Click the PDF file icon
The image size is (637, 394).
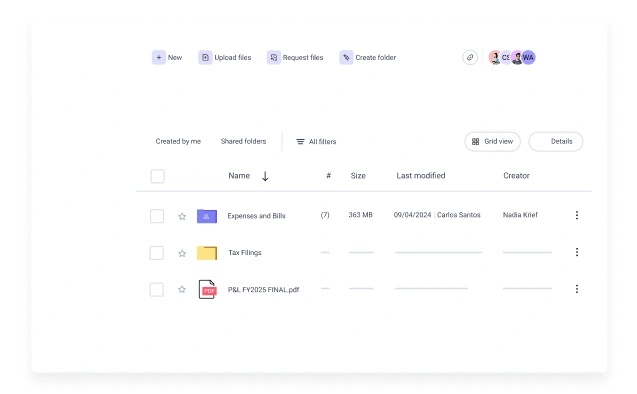click(207, 289)
